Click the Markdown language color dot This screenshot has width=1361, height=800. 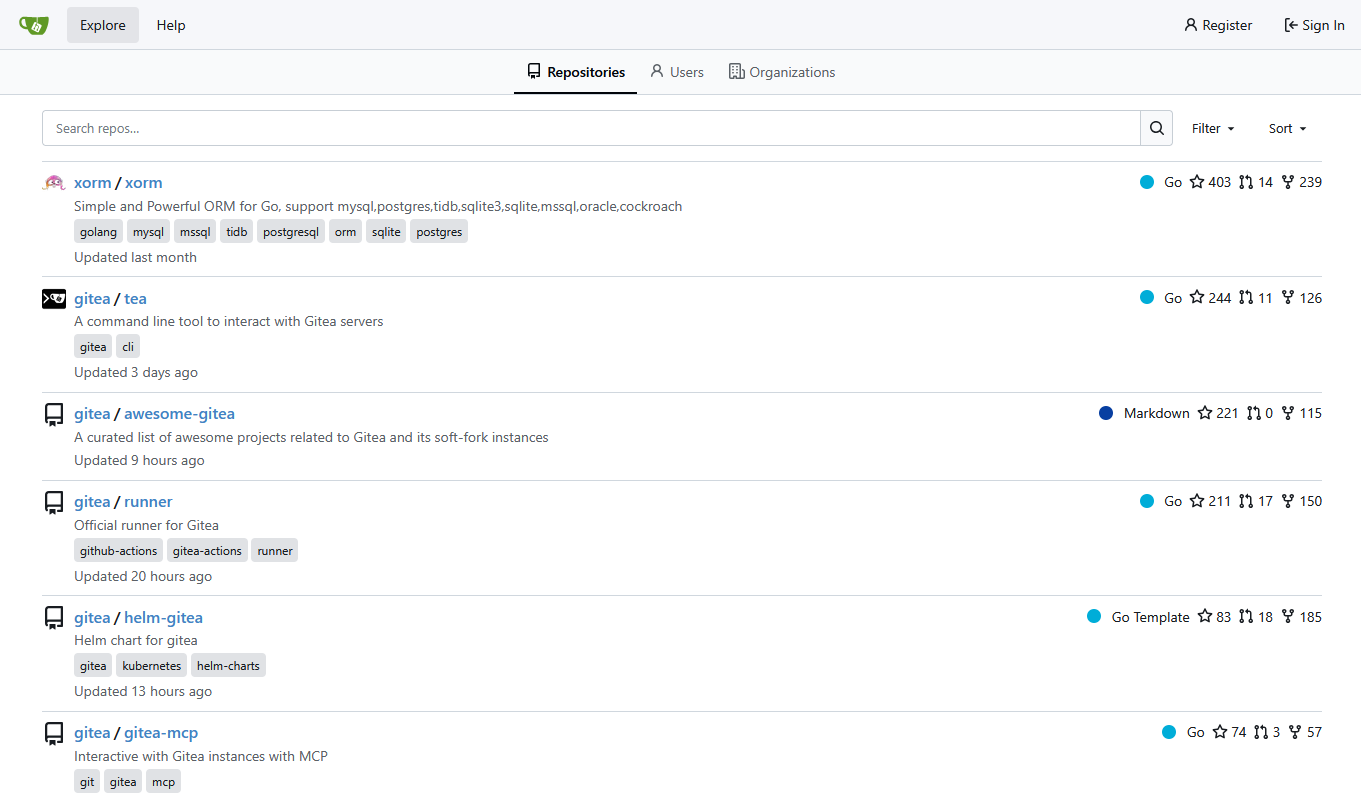pyautogui.click(x=1106, y=413)
